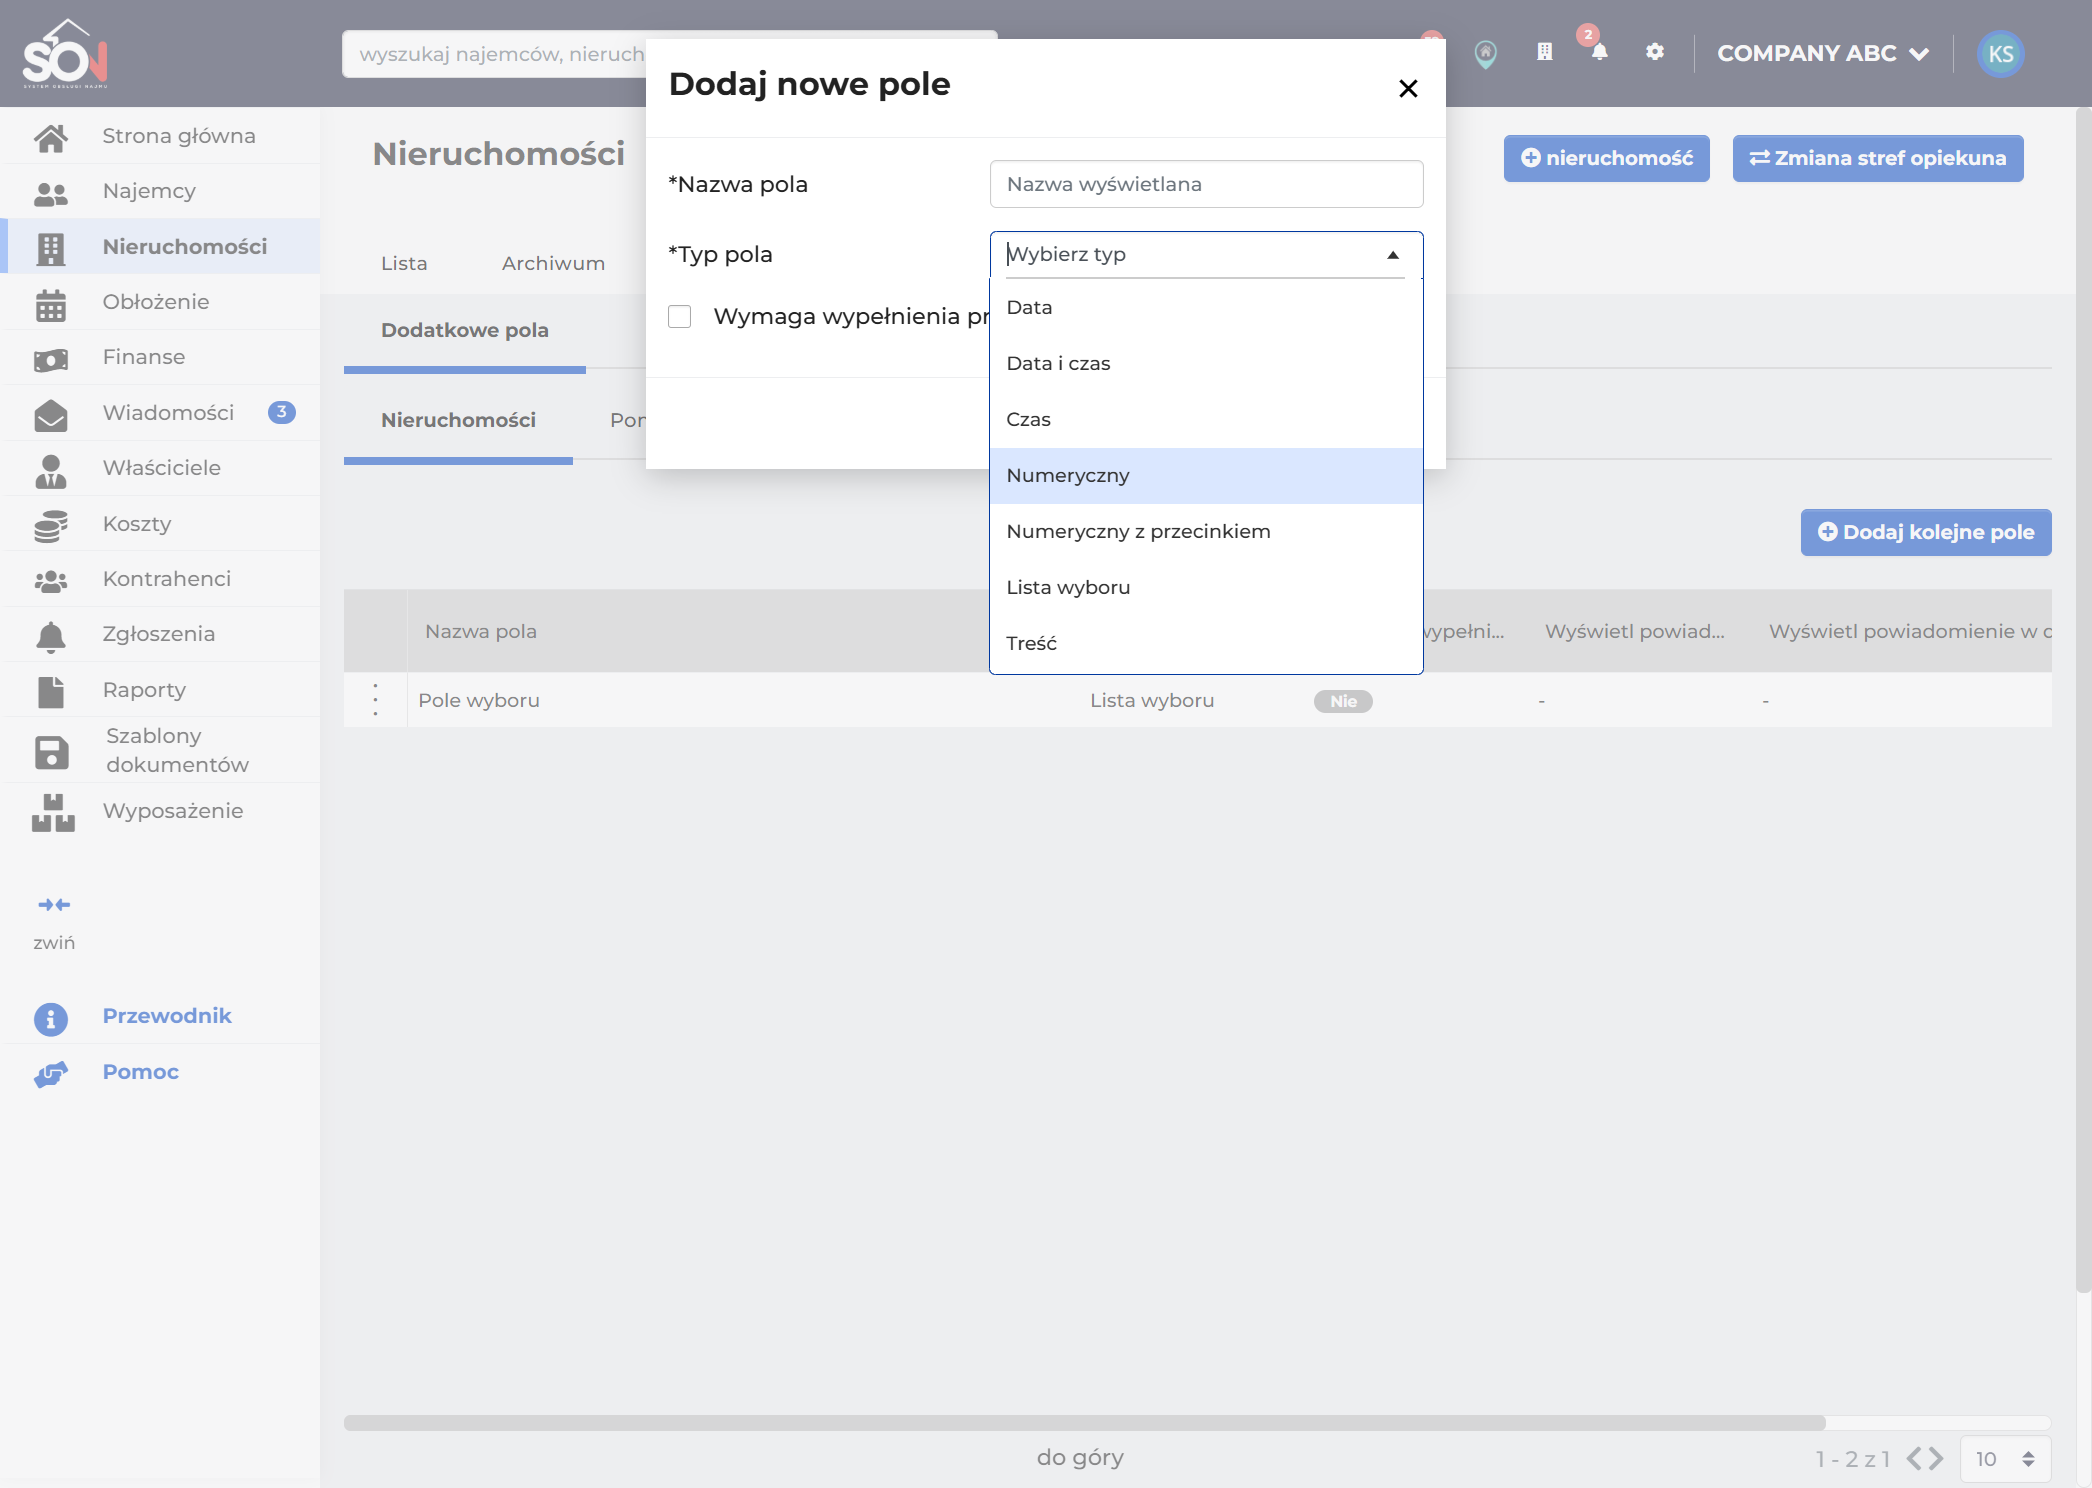Select Nieruchomości sub-tab
Viewport: 2092px width, 1488px height.
[x=458, y=420]
